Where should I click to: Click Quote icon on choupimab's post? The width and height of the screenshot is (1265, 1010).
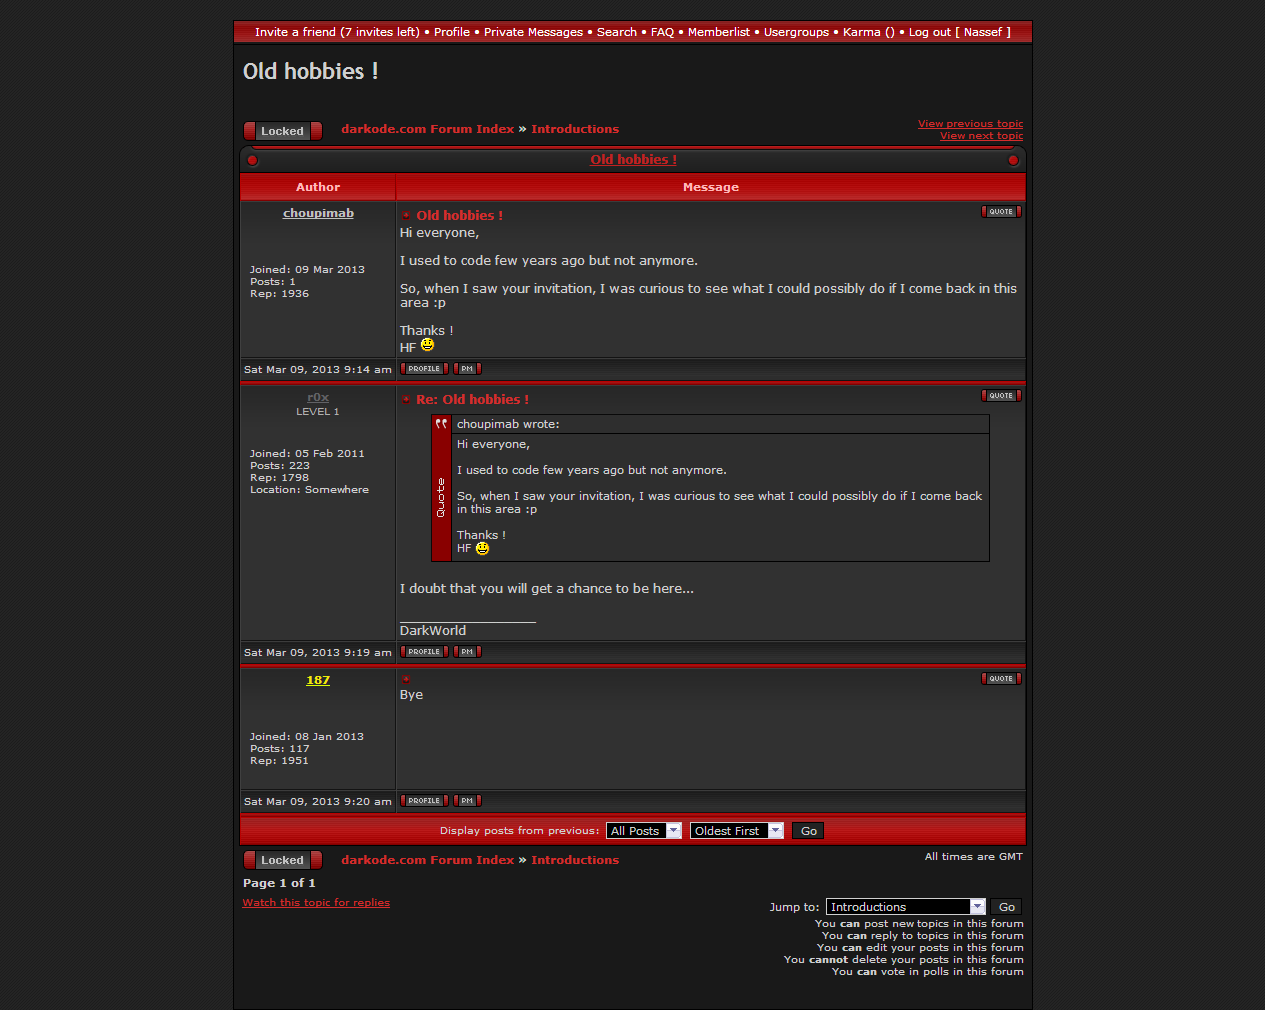[1001, 212]
